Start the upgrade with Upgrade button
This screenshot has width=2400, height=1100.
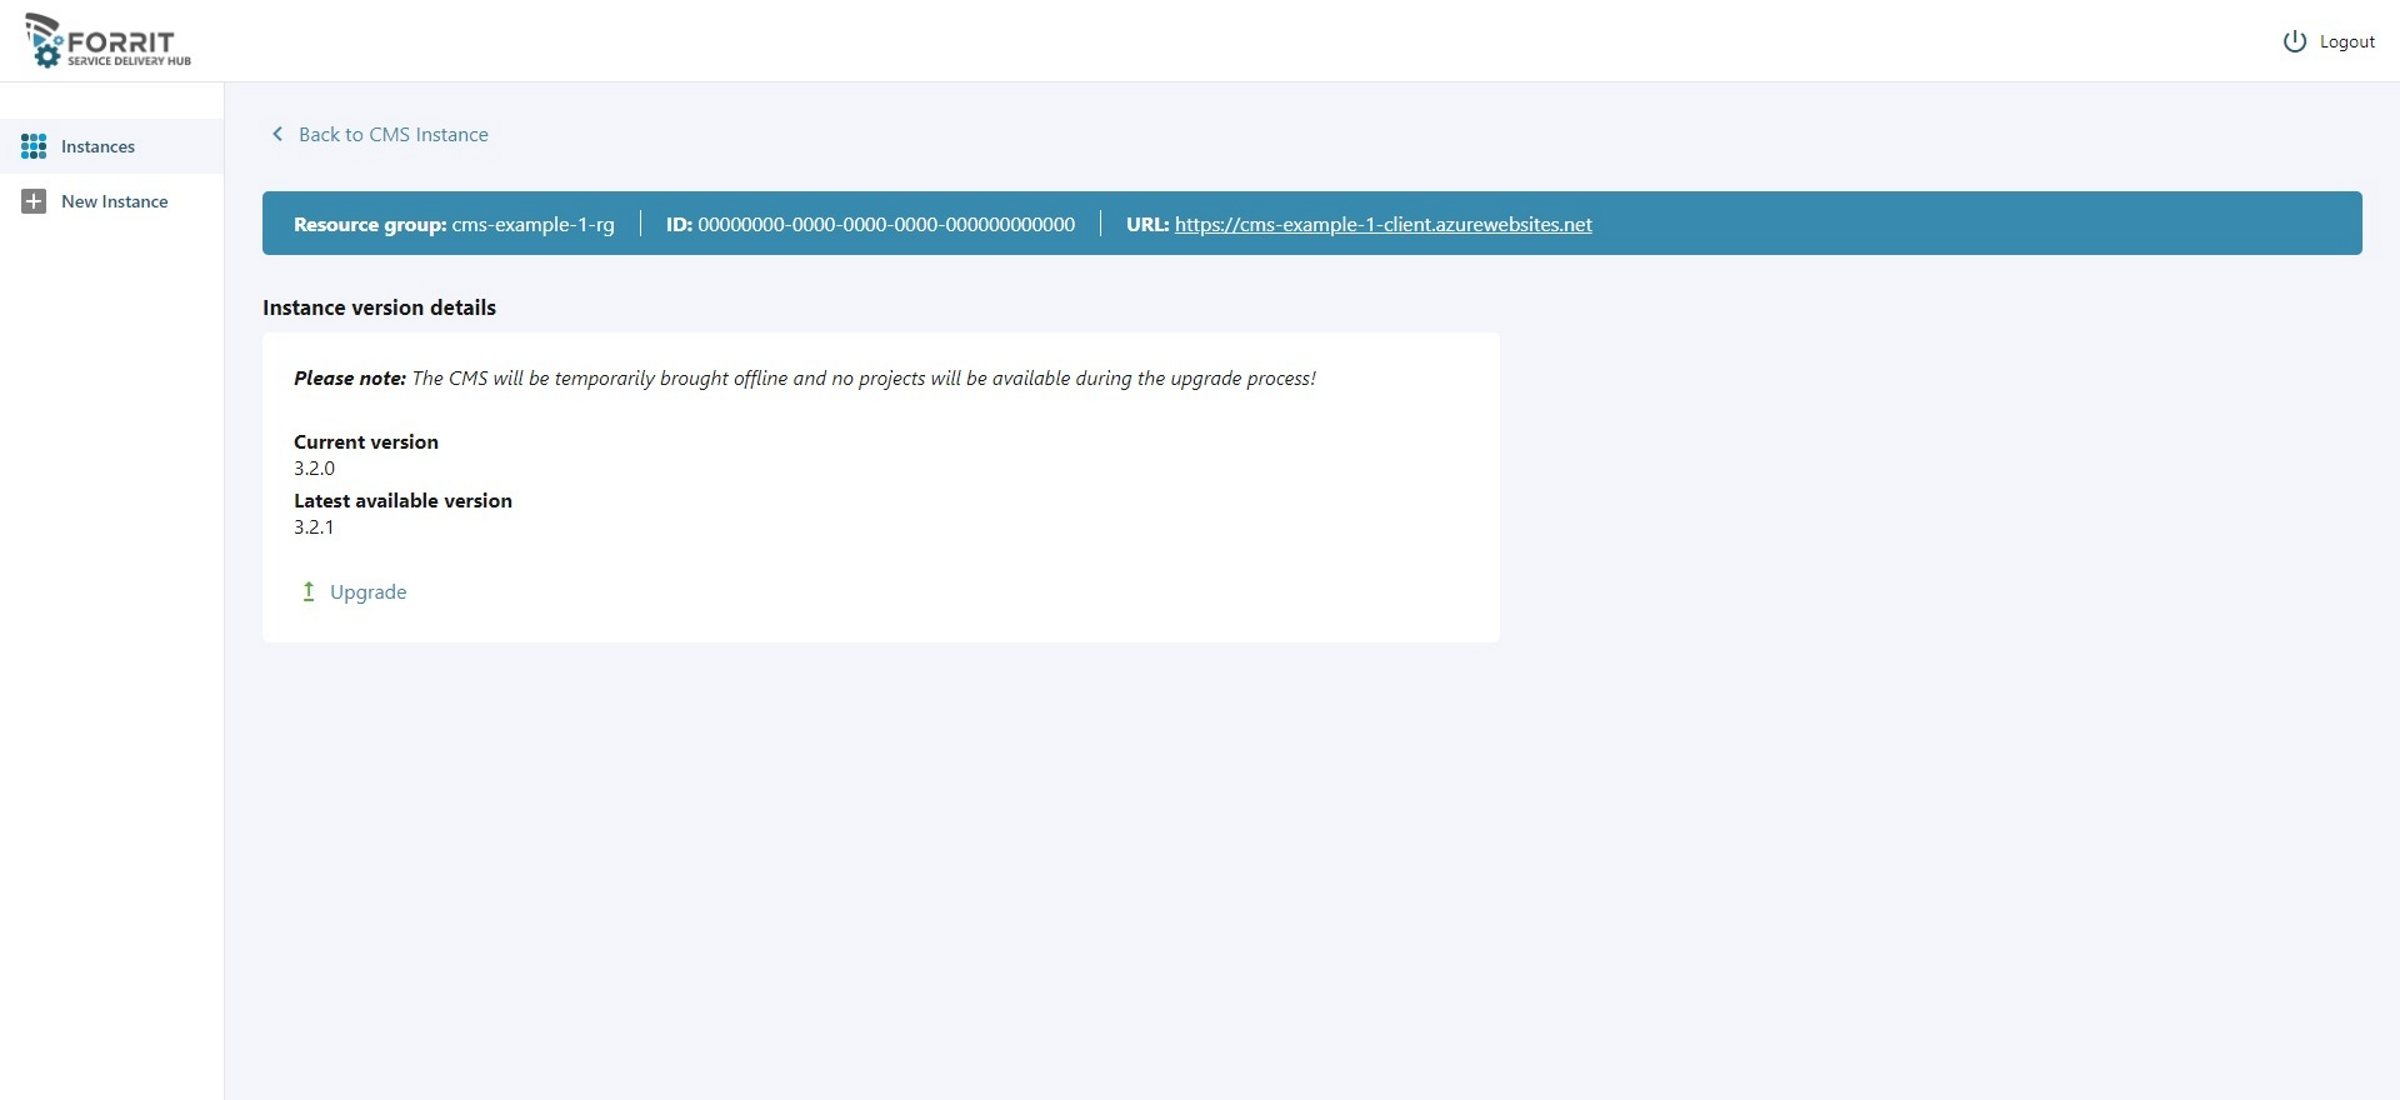368,591
